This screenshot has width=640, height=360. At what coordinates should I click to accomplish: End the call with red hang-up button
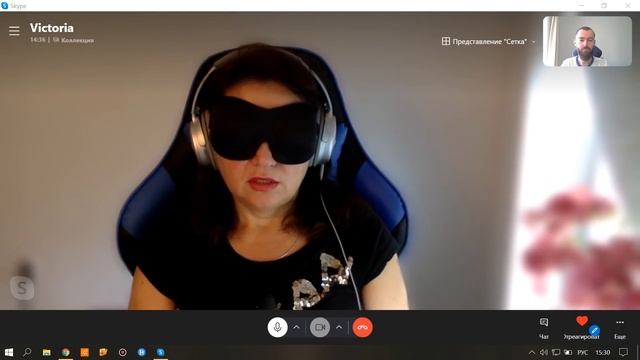click(362, 327)
